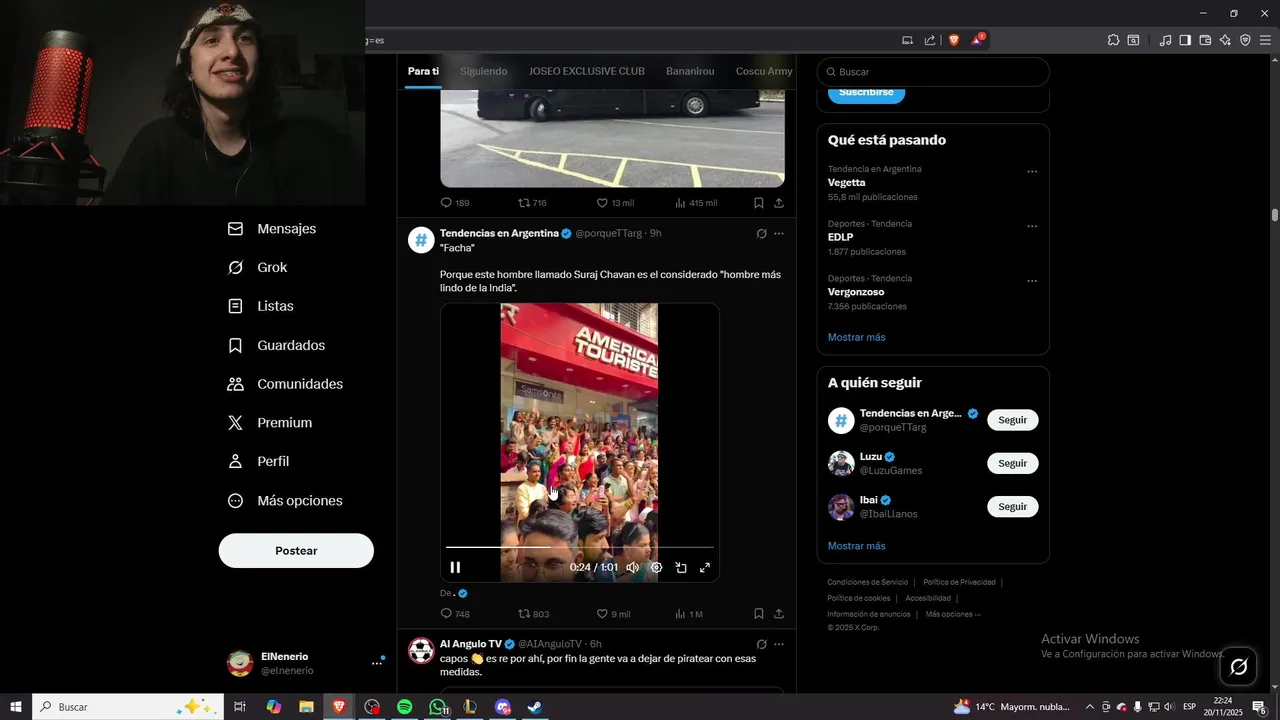1280x720 pixels.
Task: Reply to the bus video post (189)
Action: point(455,203)
